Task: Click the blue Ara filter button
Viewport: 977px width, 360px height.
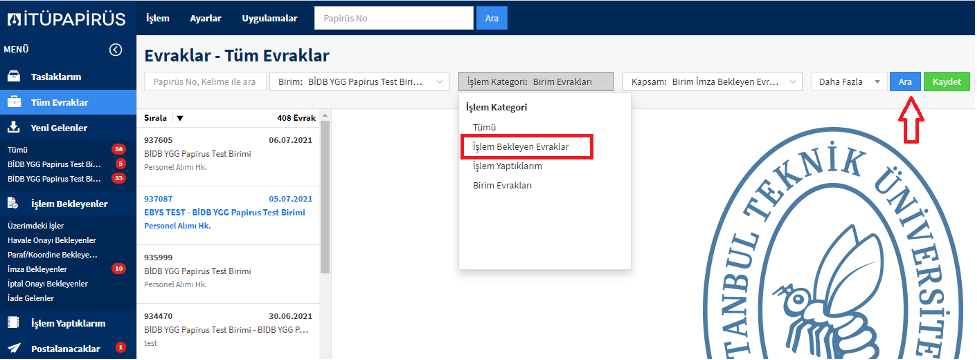Action: click(x=905, y=82)
